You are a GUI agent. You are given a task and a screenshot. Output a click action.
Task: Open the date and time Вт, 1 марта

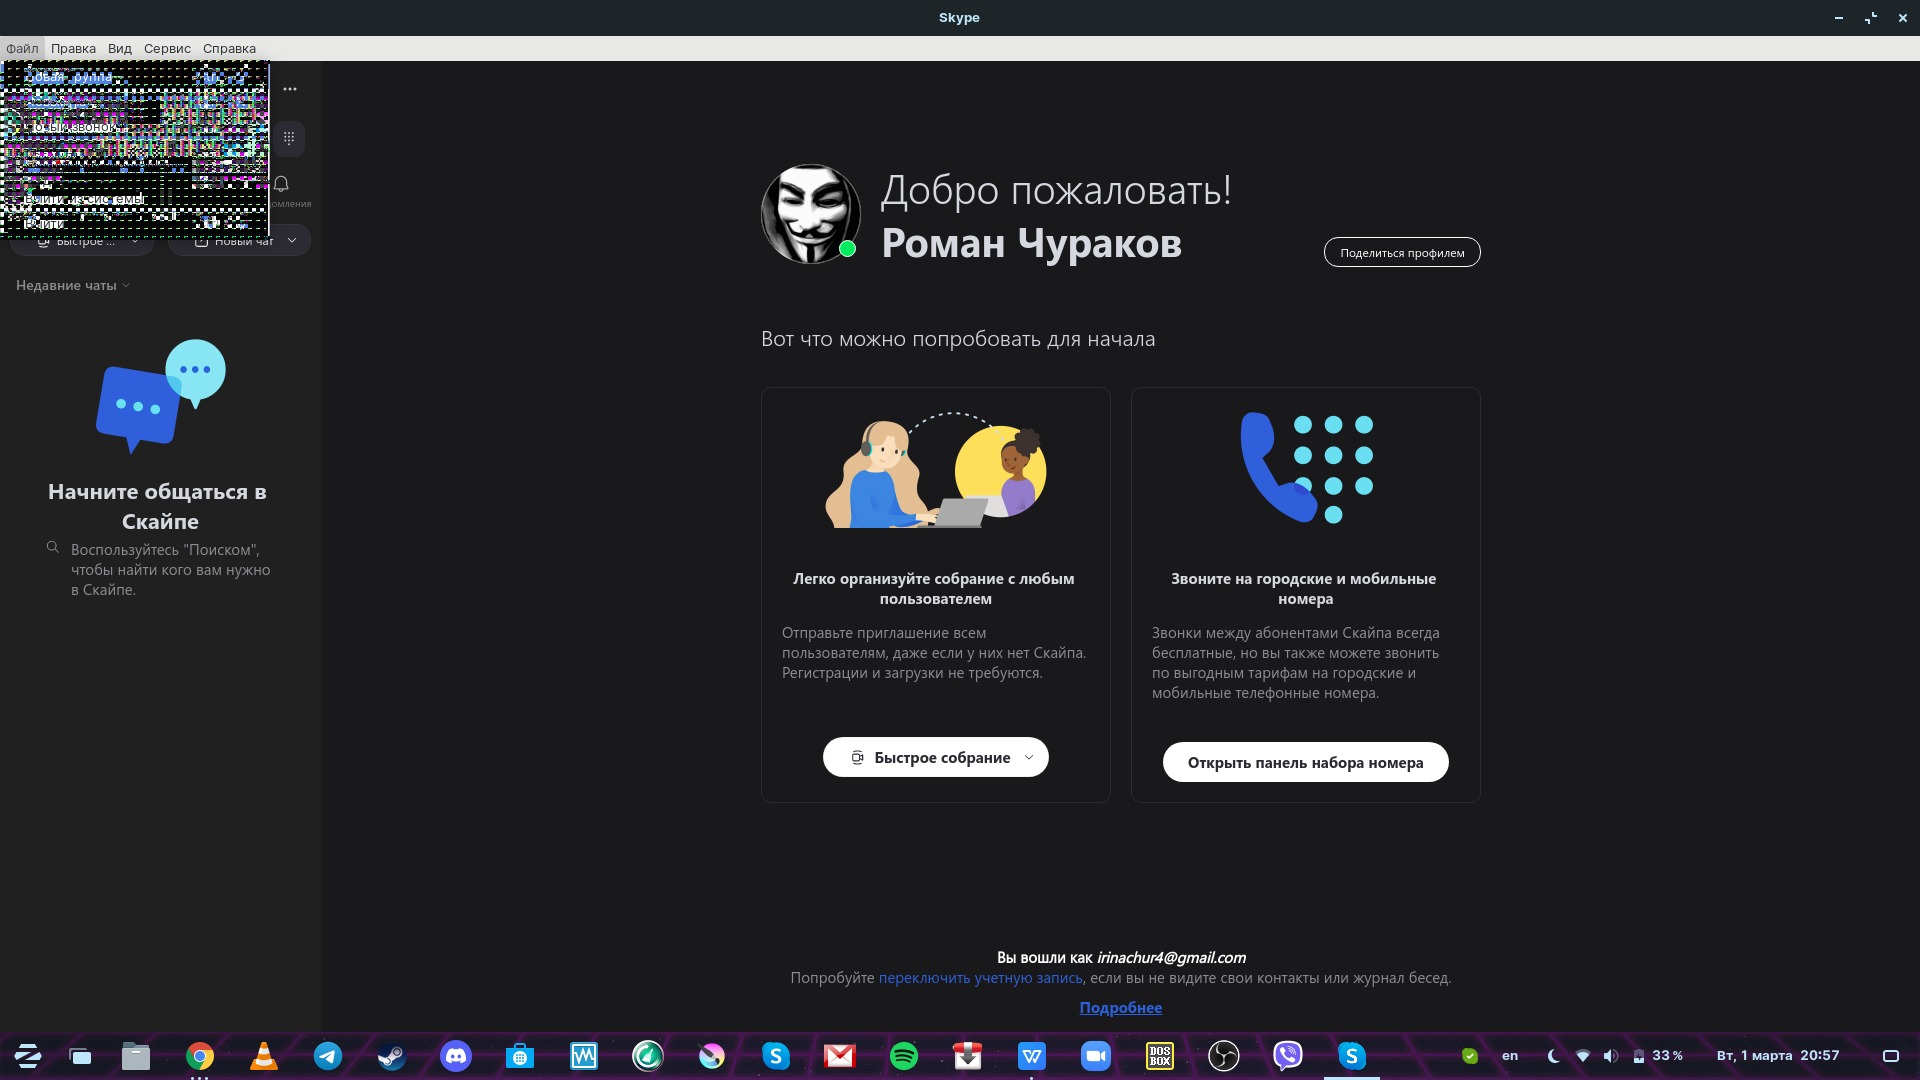[1778, 1056]
